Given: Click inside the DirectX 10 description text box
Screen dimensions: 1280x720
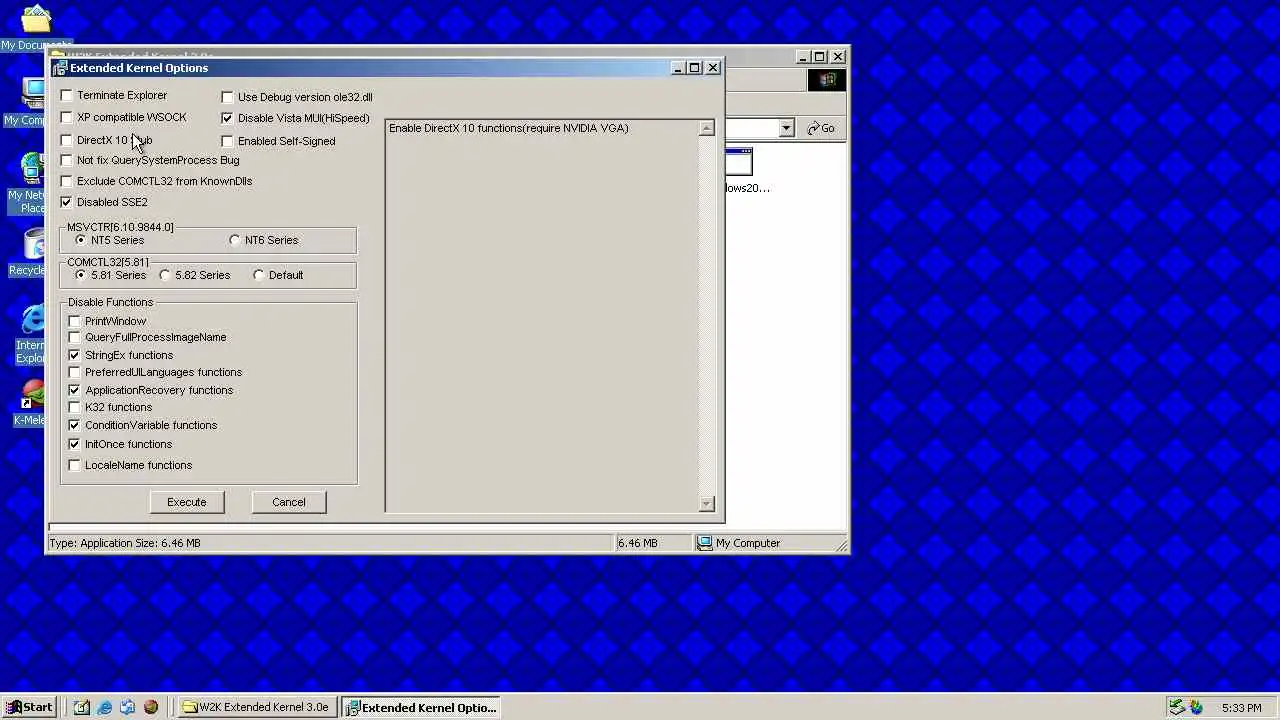Looking at the screenshot, I should [543, 316].
